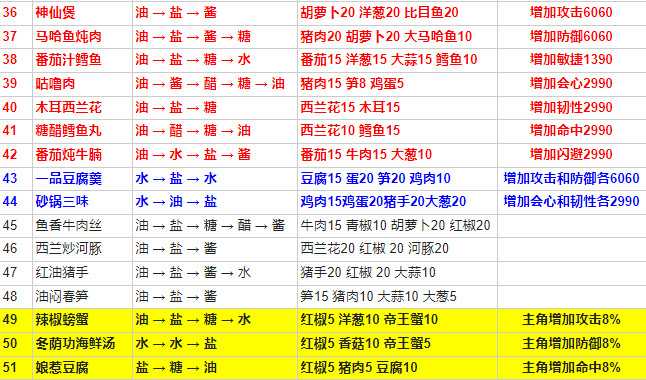Click ingredients 红椒5 猪肉5 豆腐10
Screen dimensions: 646x380
pyautogui.click(x=359, y=368)
